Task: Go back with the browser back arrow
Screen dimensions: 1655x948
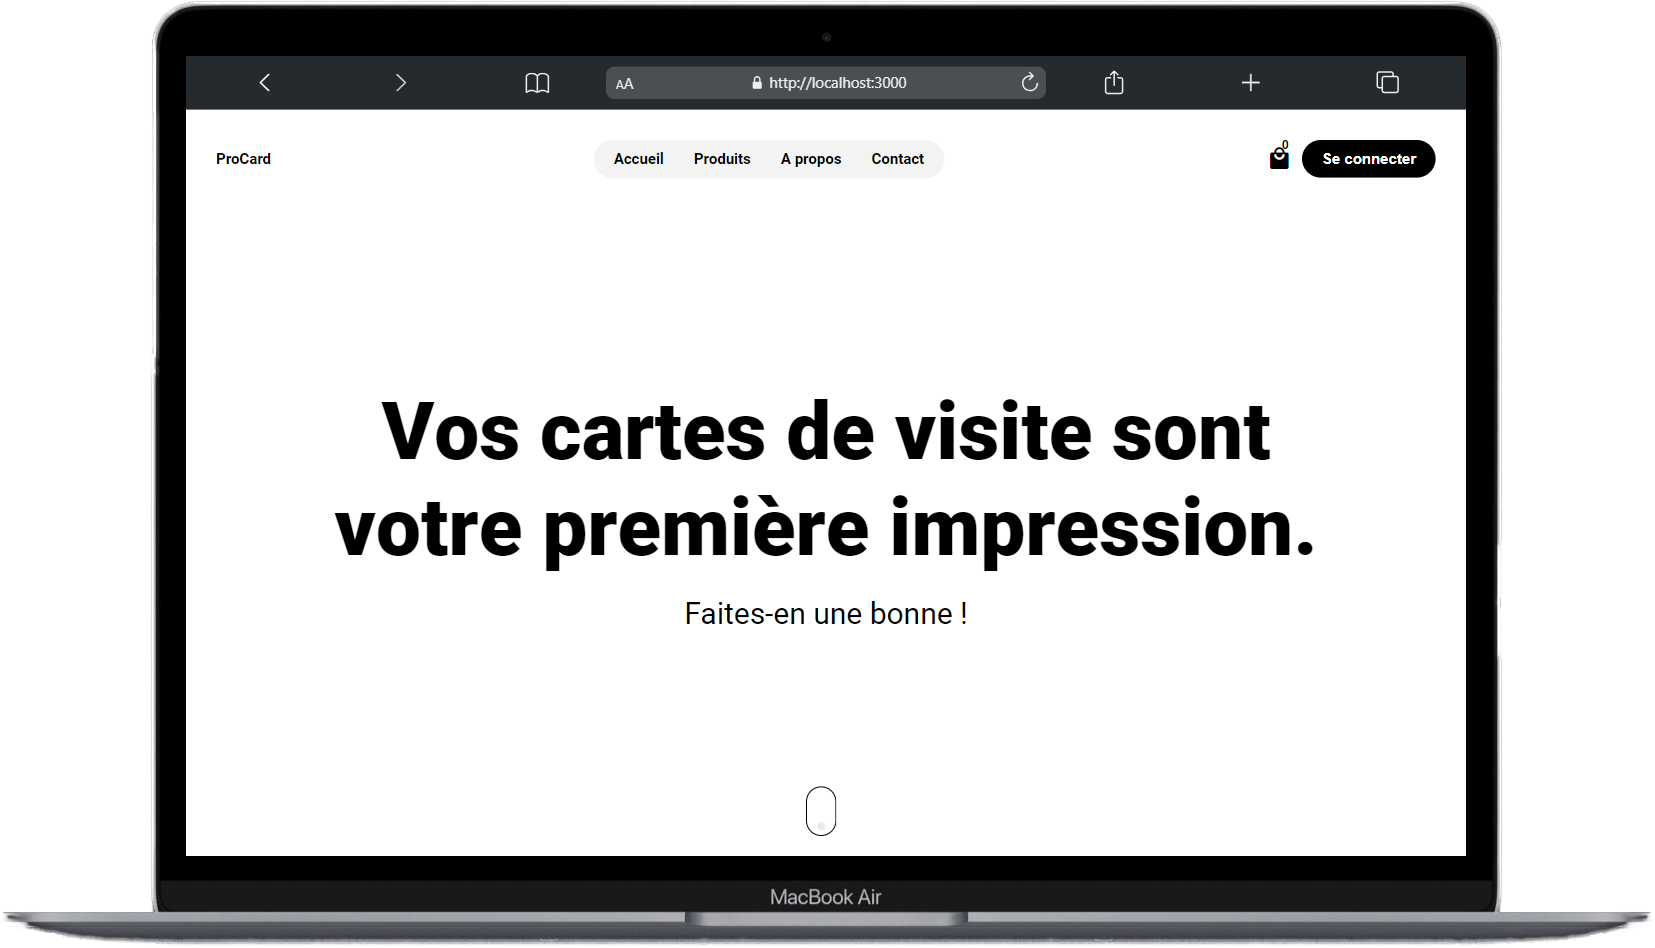Action: (265, 83)
